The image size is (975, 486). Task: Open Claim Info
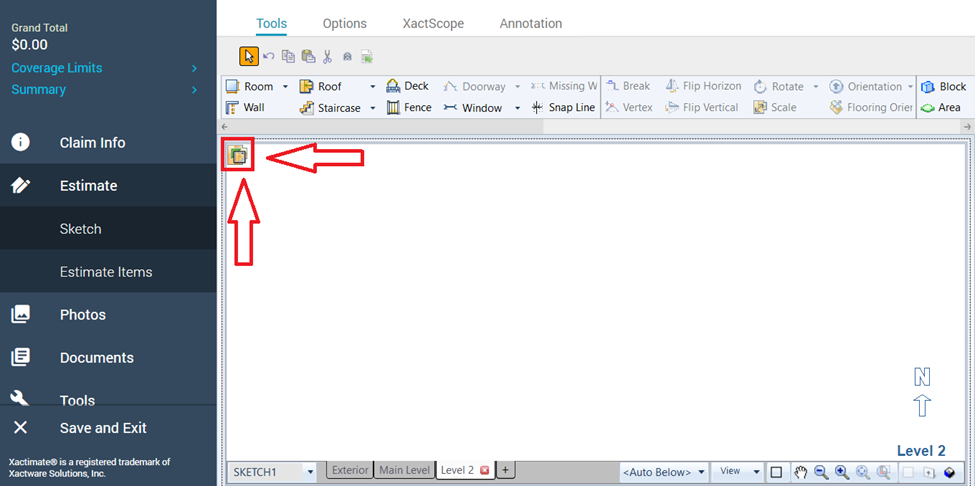pos(108,143)
